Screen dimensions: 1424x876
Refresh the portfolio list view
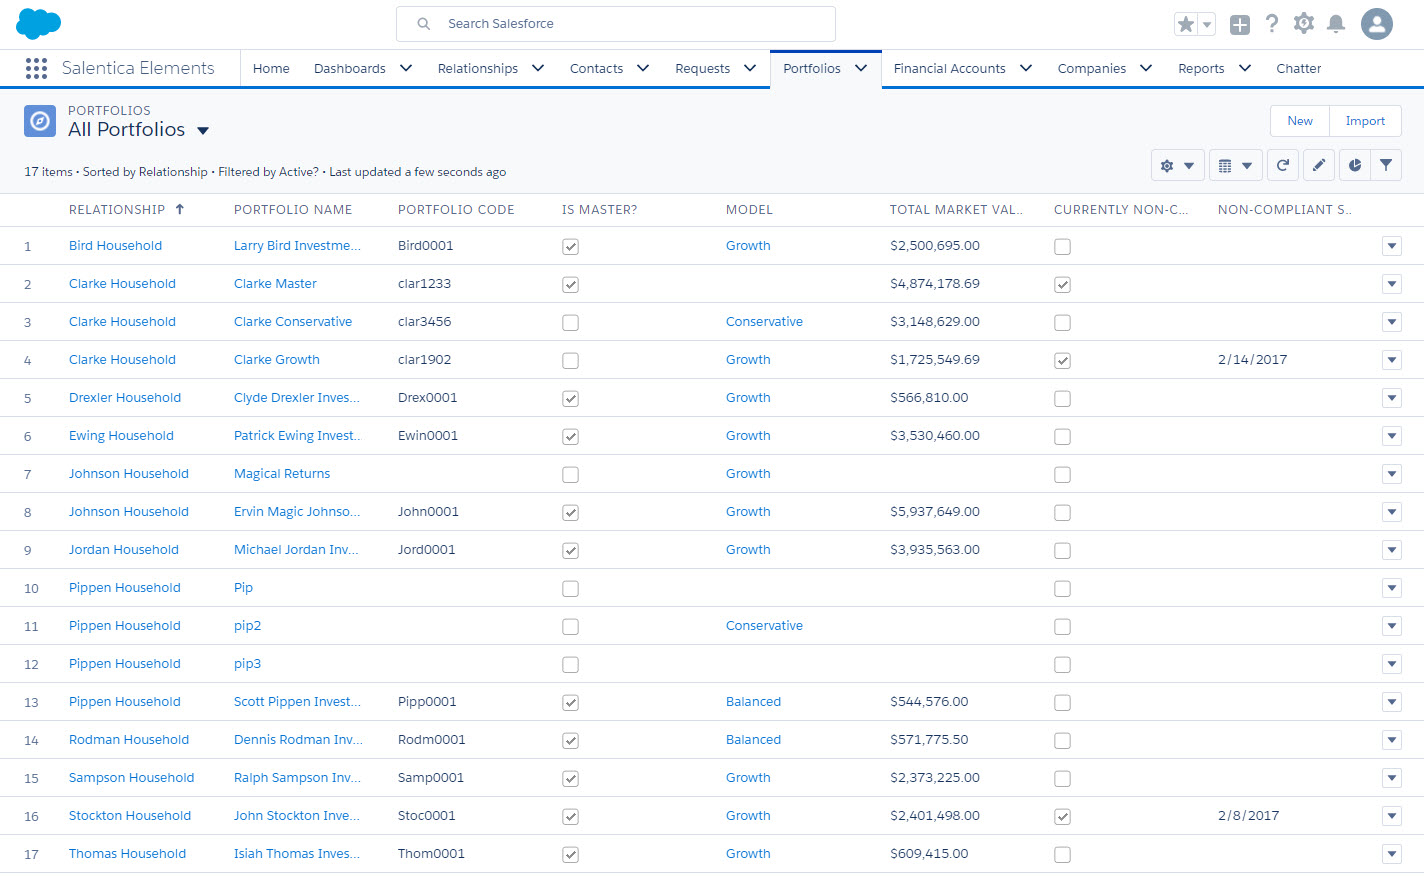[1282, 166]
